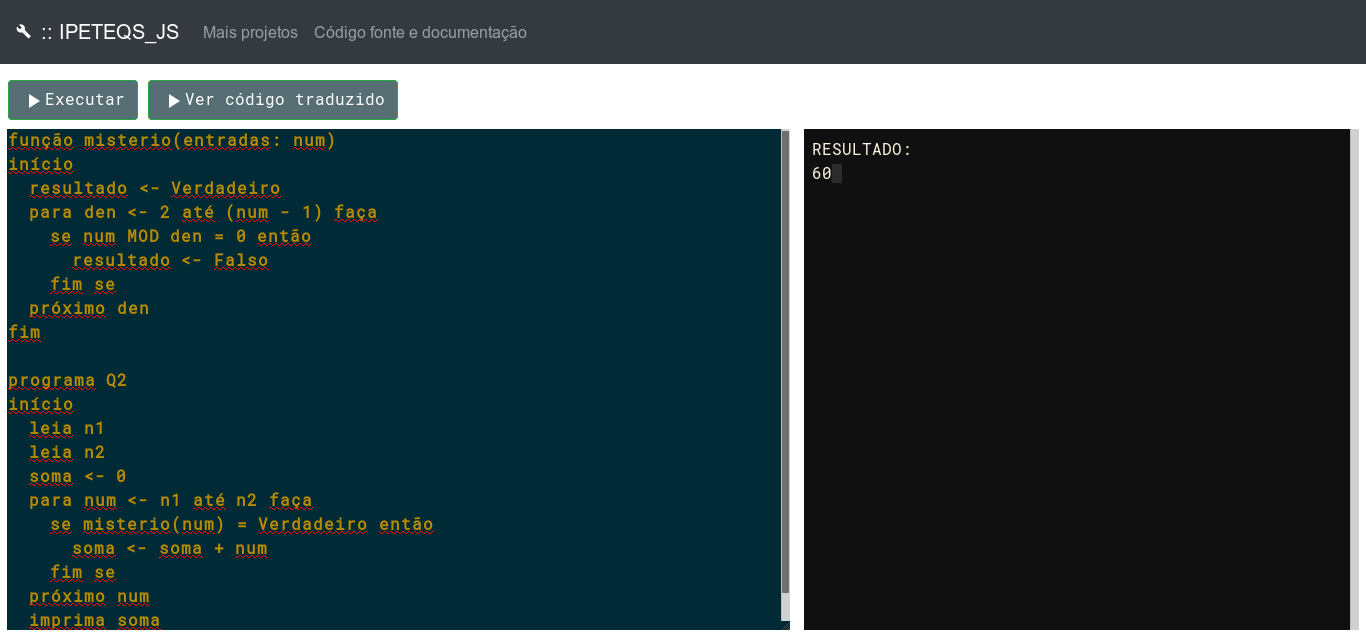This screenshot has height=643, width=1366.
Task: Open Código fonte e documentação
Action: (420, 33)
